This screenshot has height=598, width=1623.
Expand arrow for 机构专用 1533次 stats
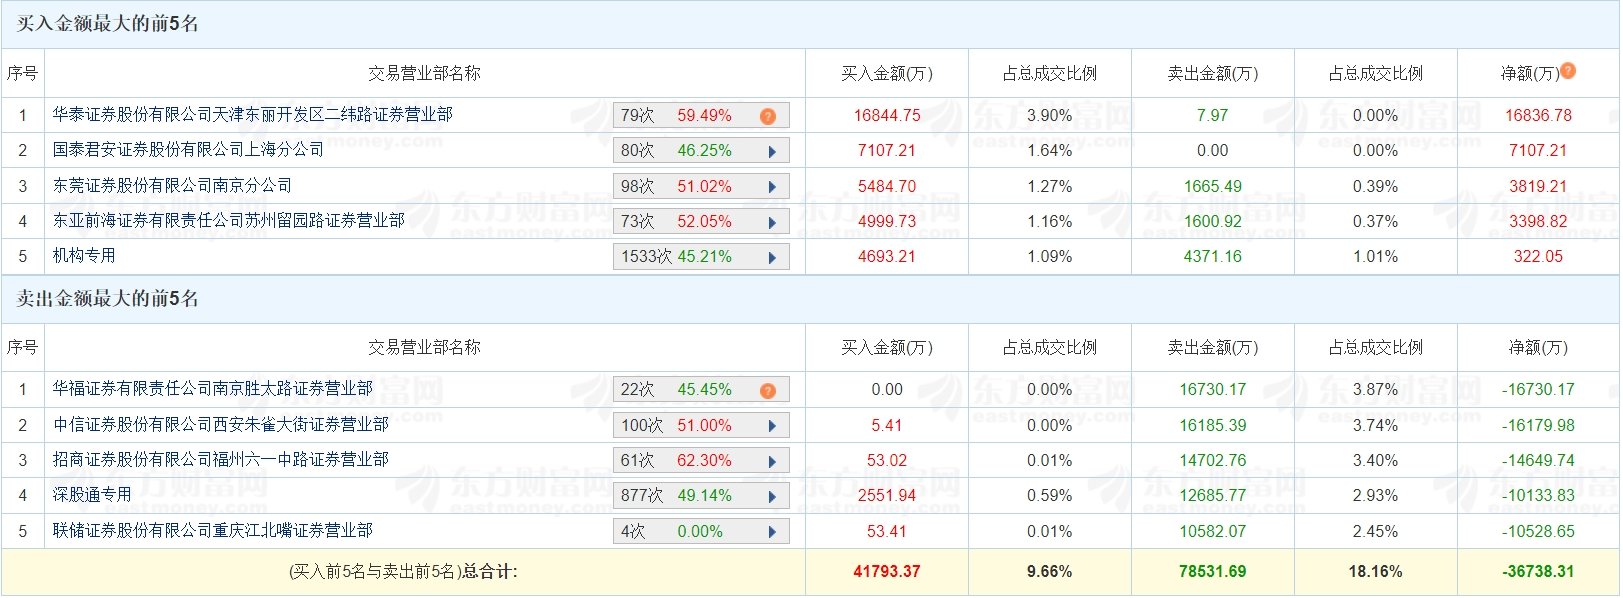click(x=772, y=257)
